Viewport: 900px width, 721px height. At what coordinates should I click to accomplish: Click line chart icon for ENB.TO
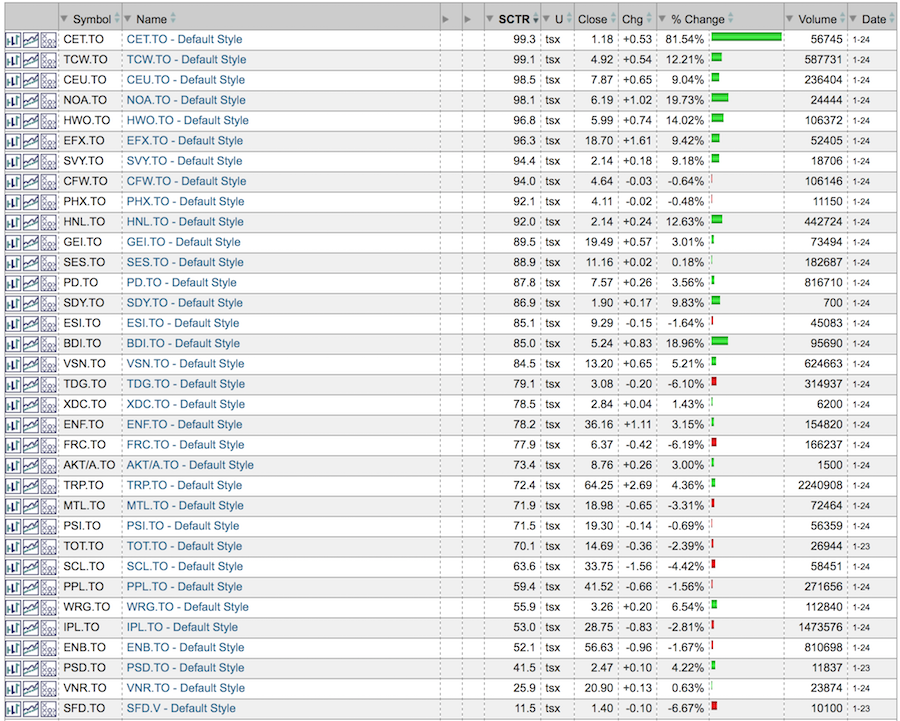pyautogui.click(x=30, y=648)
